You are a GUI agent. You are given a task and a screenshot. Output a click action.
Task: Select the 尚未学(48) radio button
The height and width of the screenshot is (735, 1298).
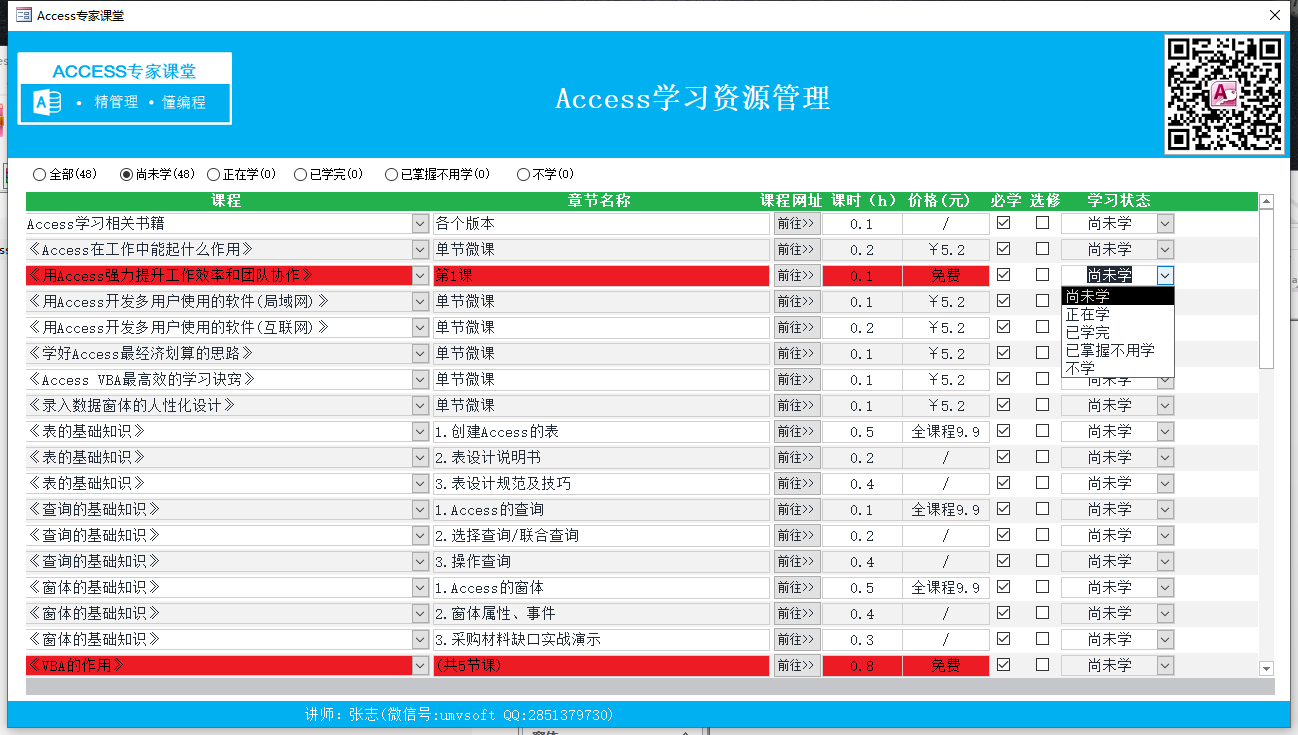coord(126,174)
